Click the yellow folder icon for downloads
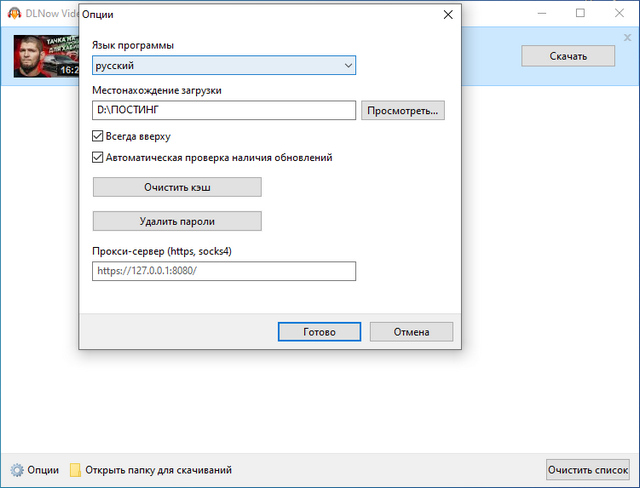The width and height of the screenshot is (640, 488). tap(75, 469)
